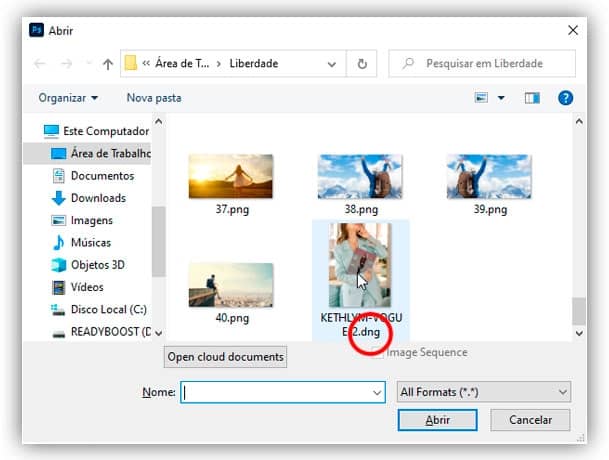Open the view options dropdown arrow
609x460 pixels.
pyautogui.click(x=501, y=98)
